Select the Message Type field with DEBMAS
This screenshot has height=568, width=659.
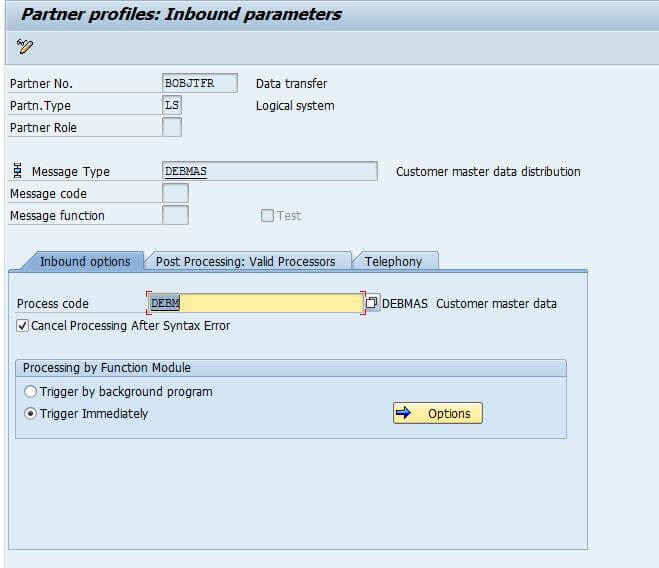269,171
